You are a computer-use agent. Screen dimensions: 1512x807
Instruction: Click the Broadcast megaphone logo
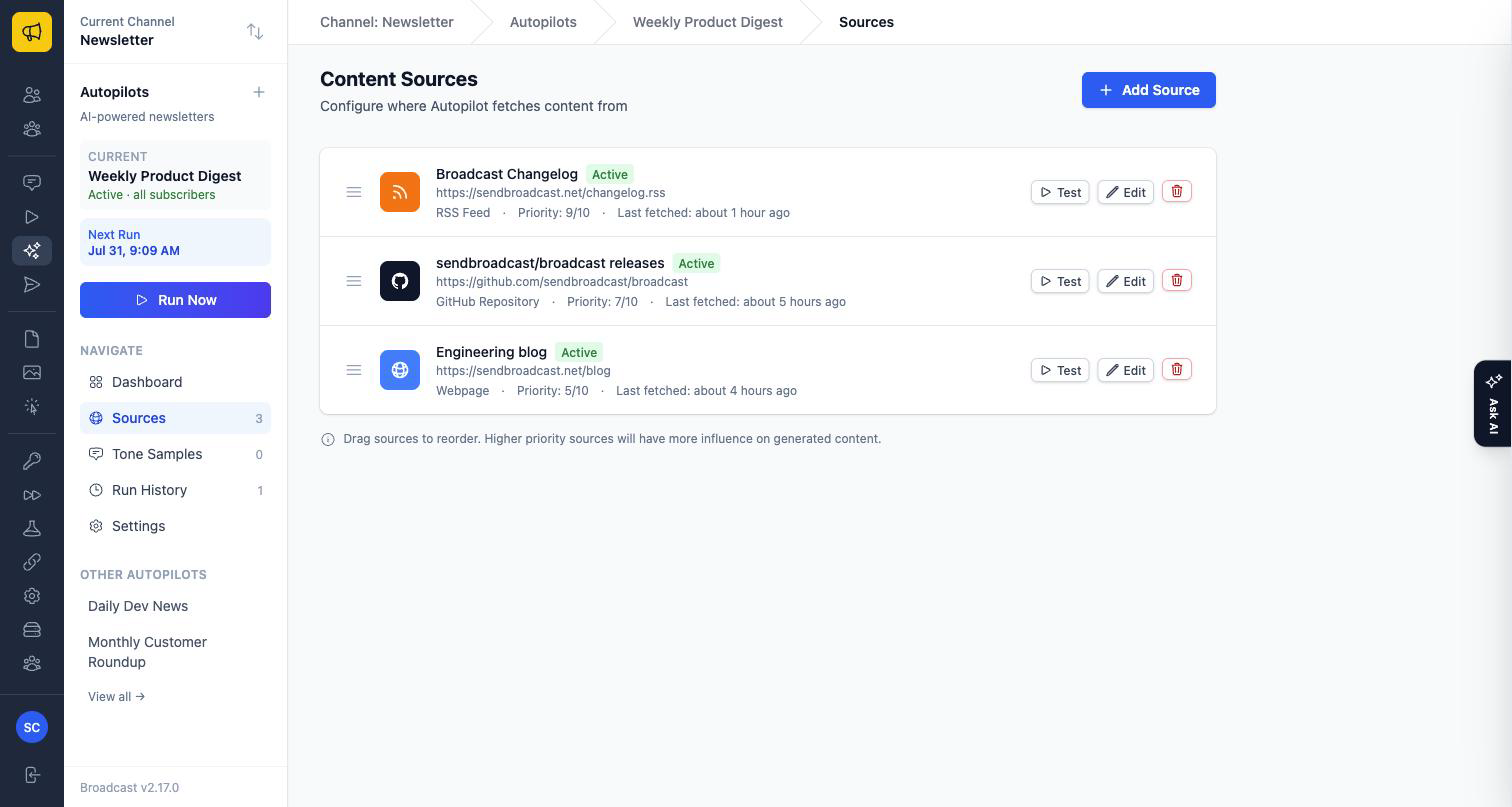point(32,32)
